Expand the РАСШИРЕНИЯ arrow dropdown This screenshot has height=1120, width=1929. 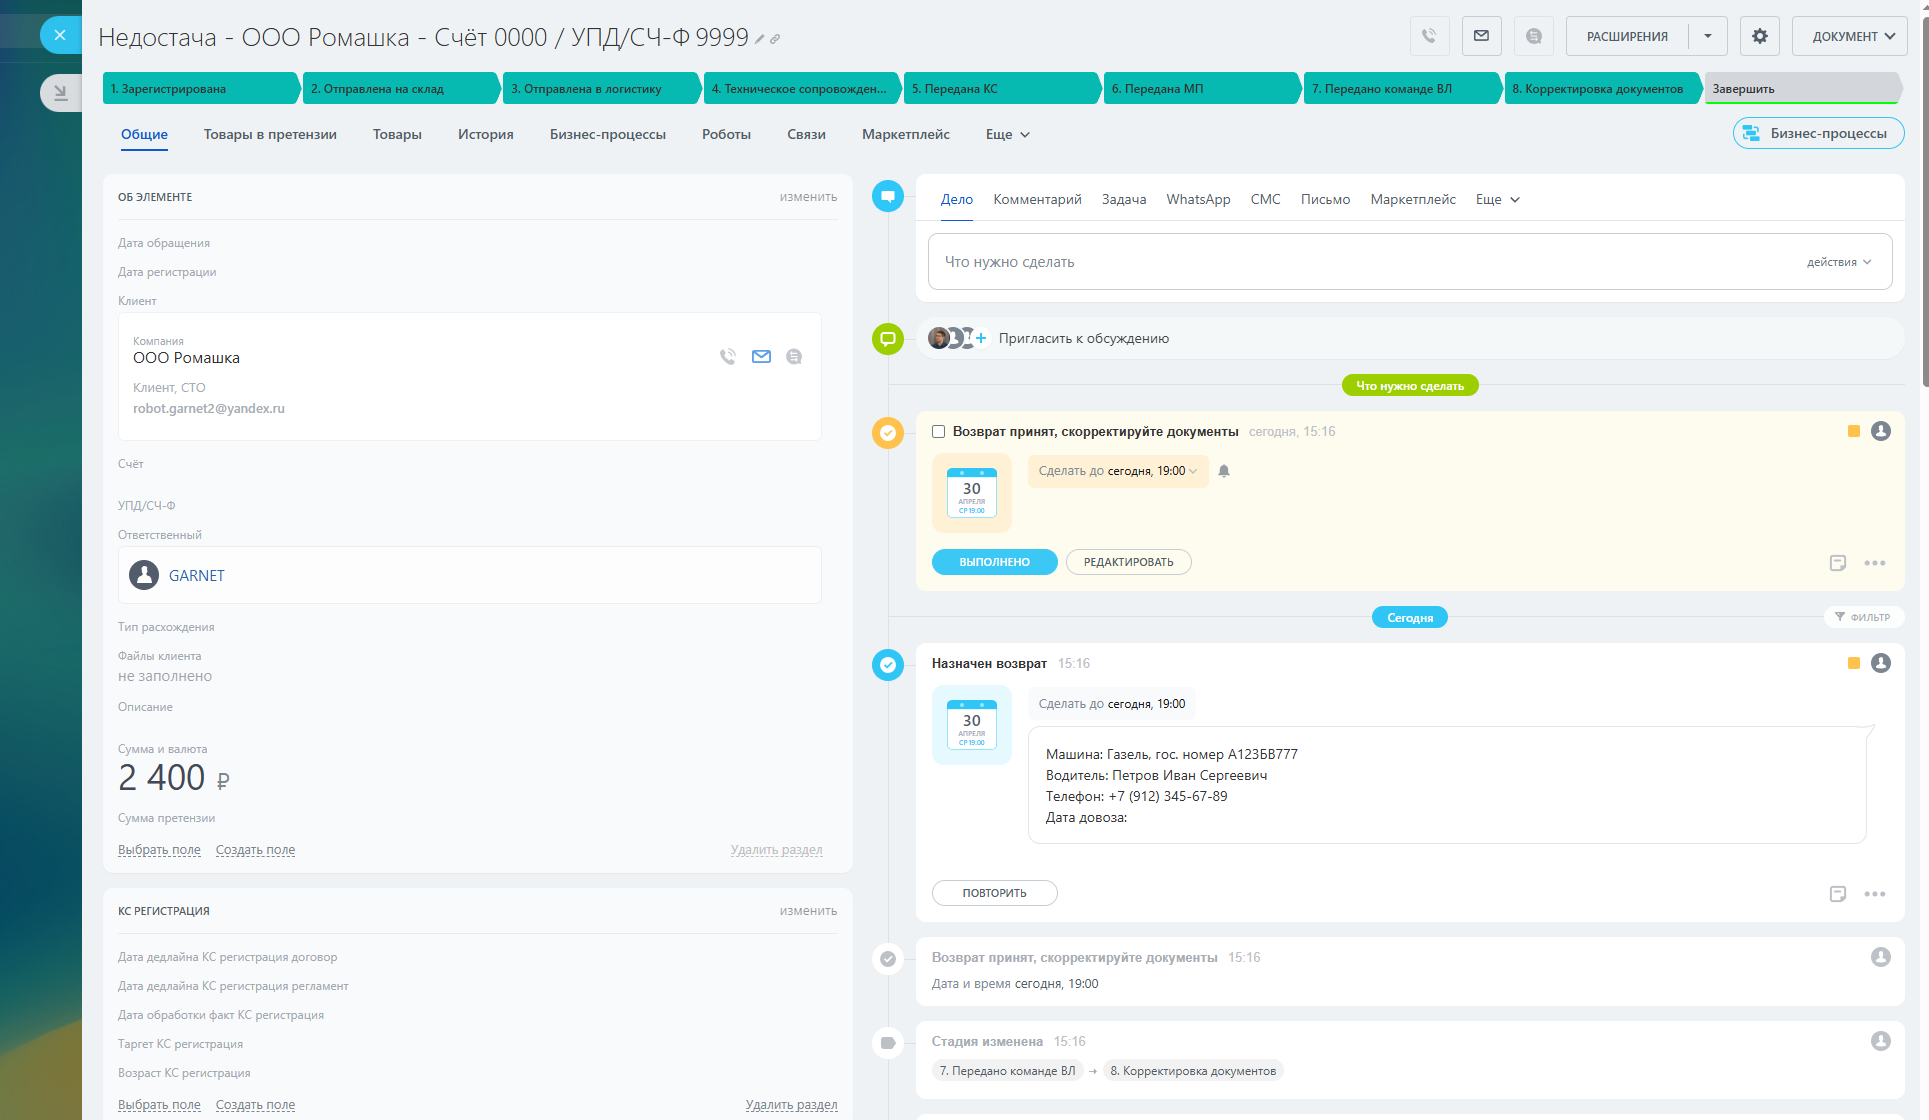pos(1708,36)
